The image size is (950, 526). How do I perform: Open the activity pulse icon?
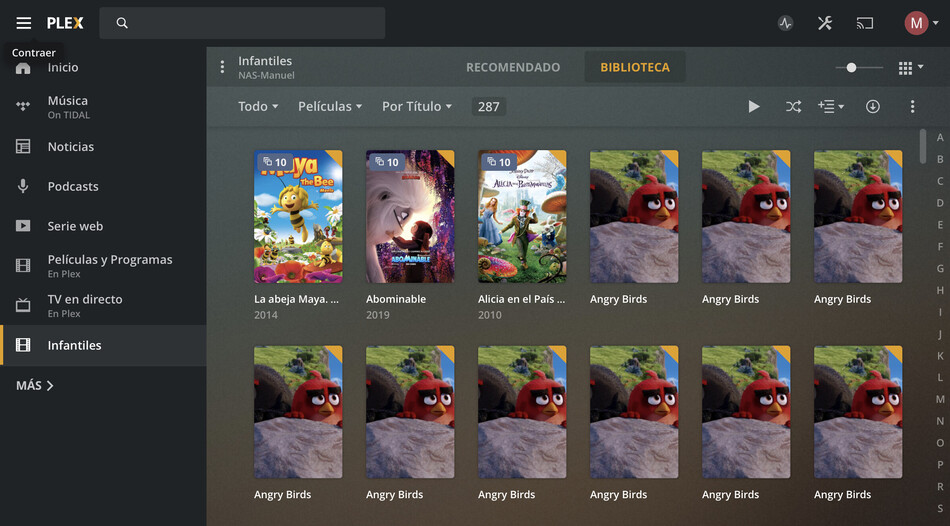coord(785,24)
